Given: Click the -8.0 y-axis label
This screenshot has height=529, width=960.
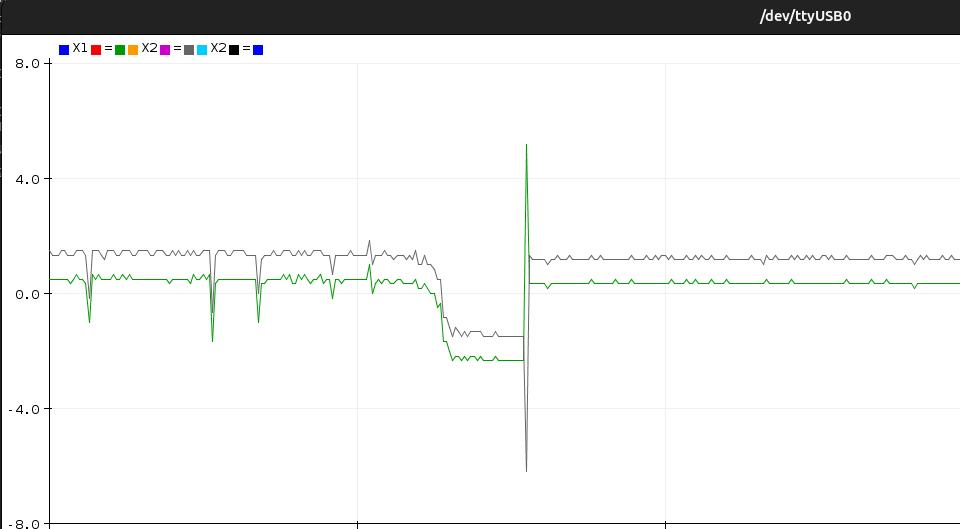Looking at the screenshot, I should click(22, 523).
